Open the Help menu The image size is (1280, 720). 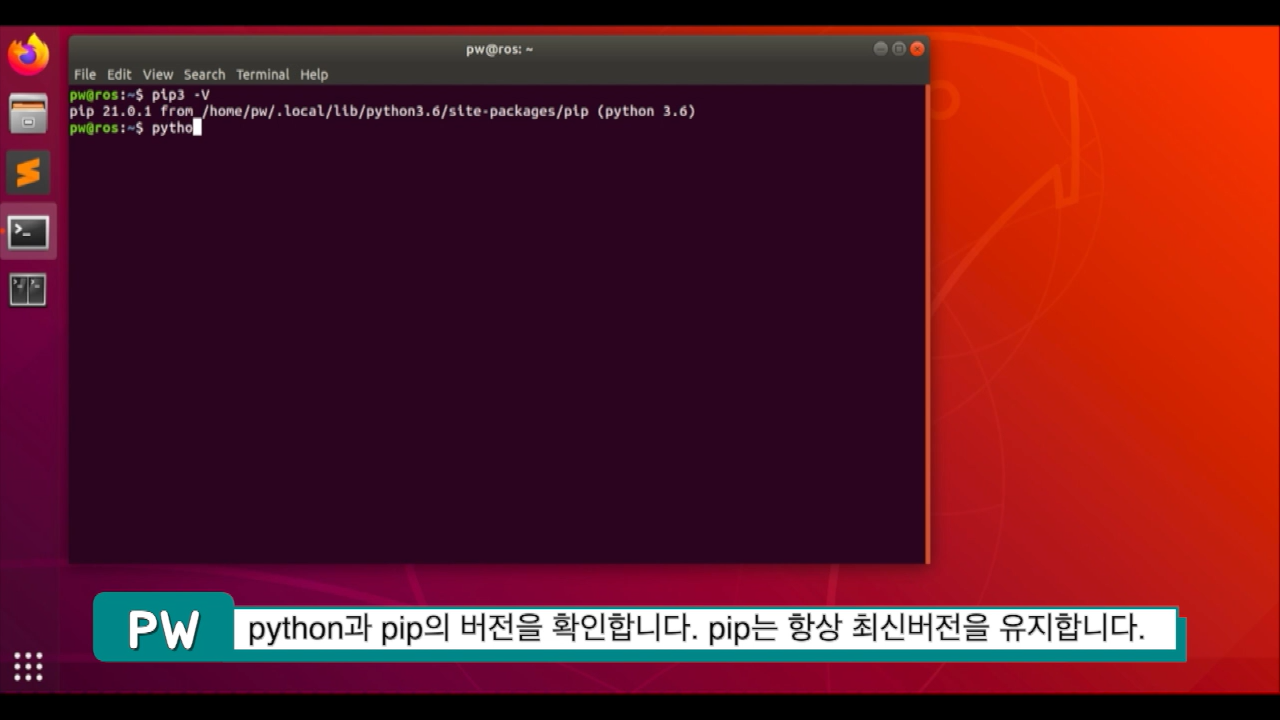tap(314, 74)
